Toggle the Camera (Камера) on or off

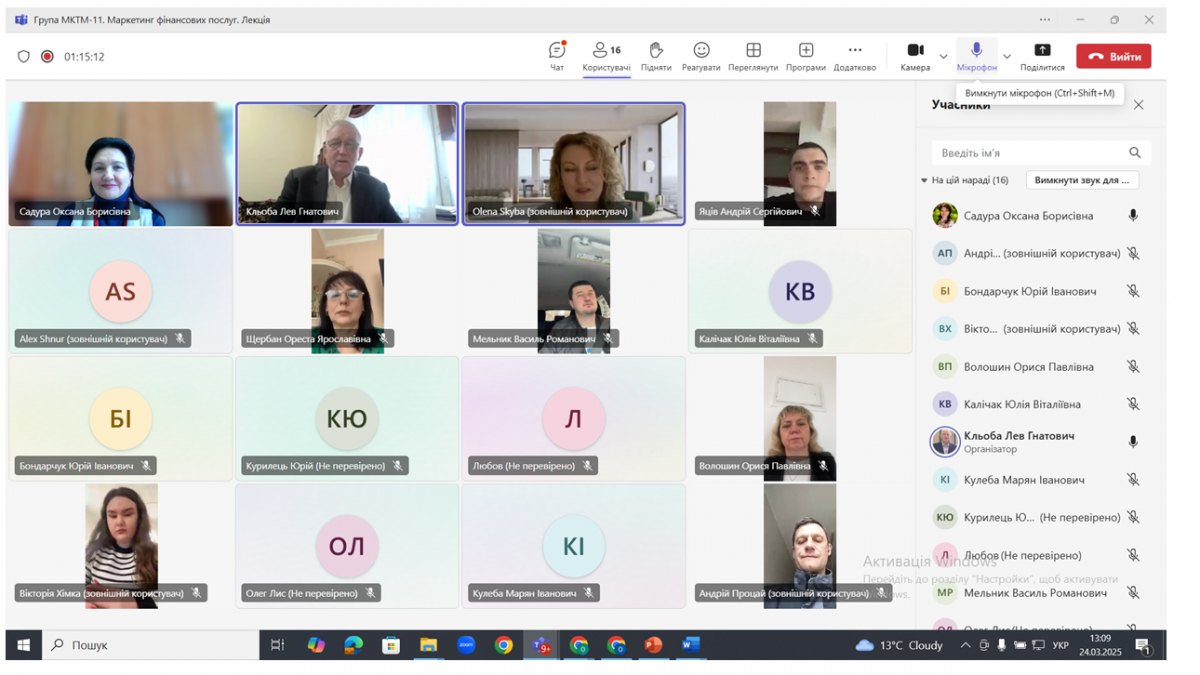click(x=915, y=51)
